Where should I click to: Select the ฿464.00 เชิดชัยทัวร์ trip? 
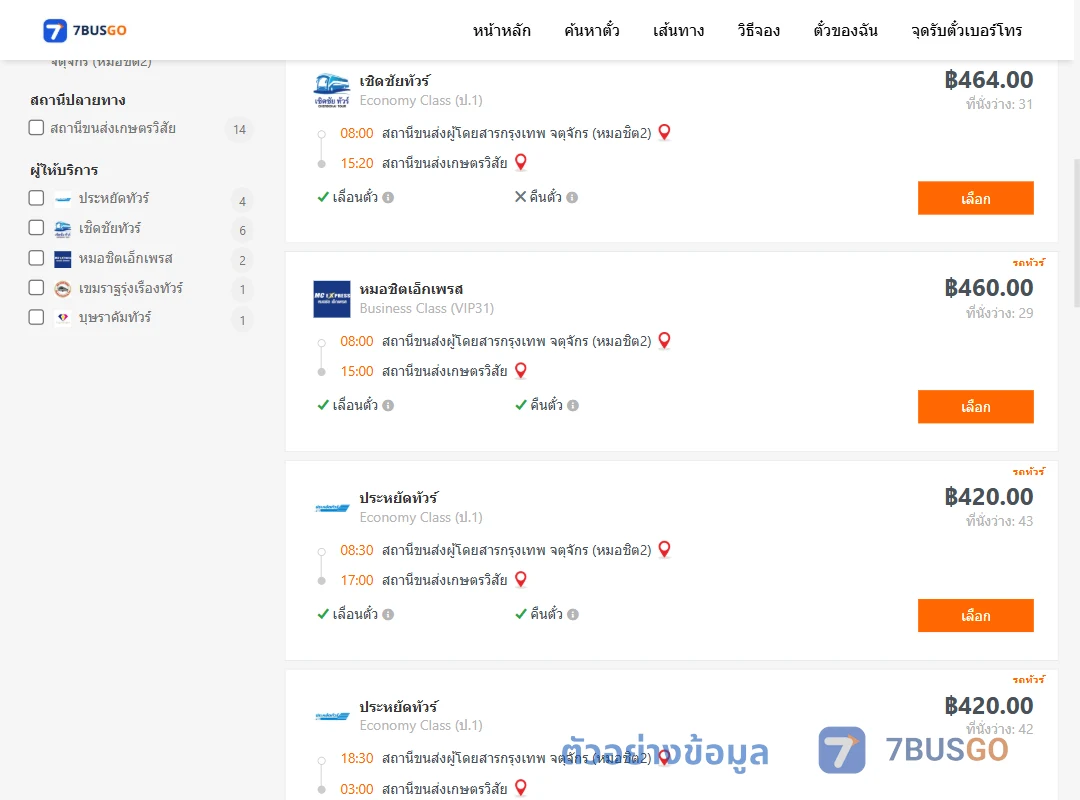[x=975, y=198]
